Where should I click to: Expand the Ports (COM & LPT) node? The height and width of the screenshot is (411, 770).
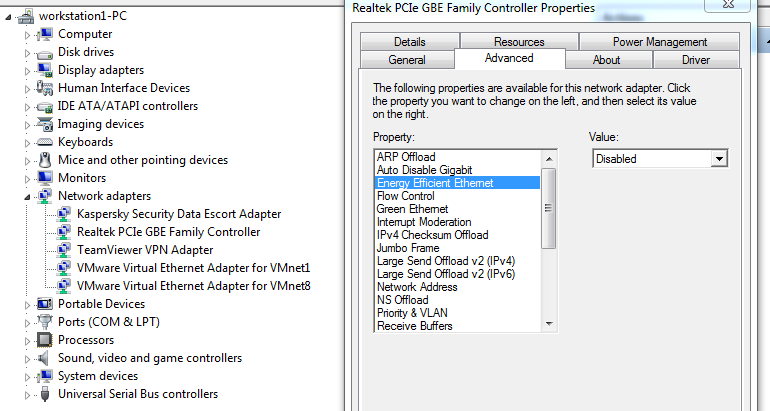tap(28, 323)
